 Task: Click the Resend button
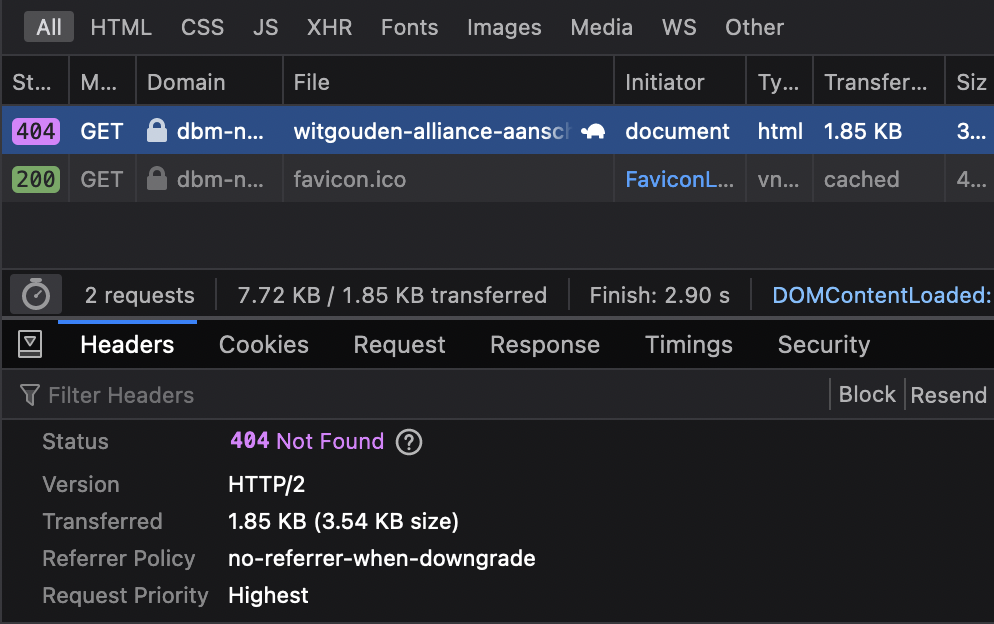(x=948, y=394)
